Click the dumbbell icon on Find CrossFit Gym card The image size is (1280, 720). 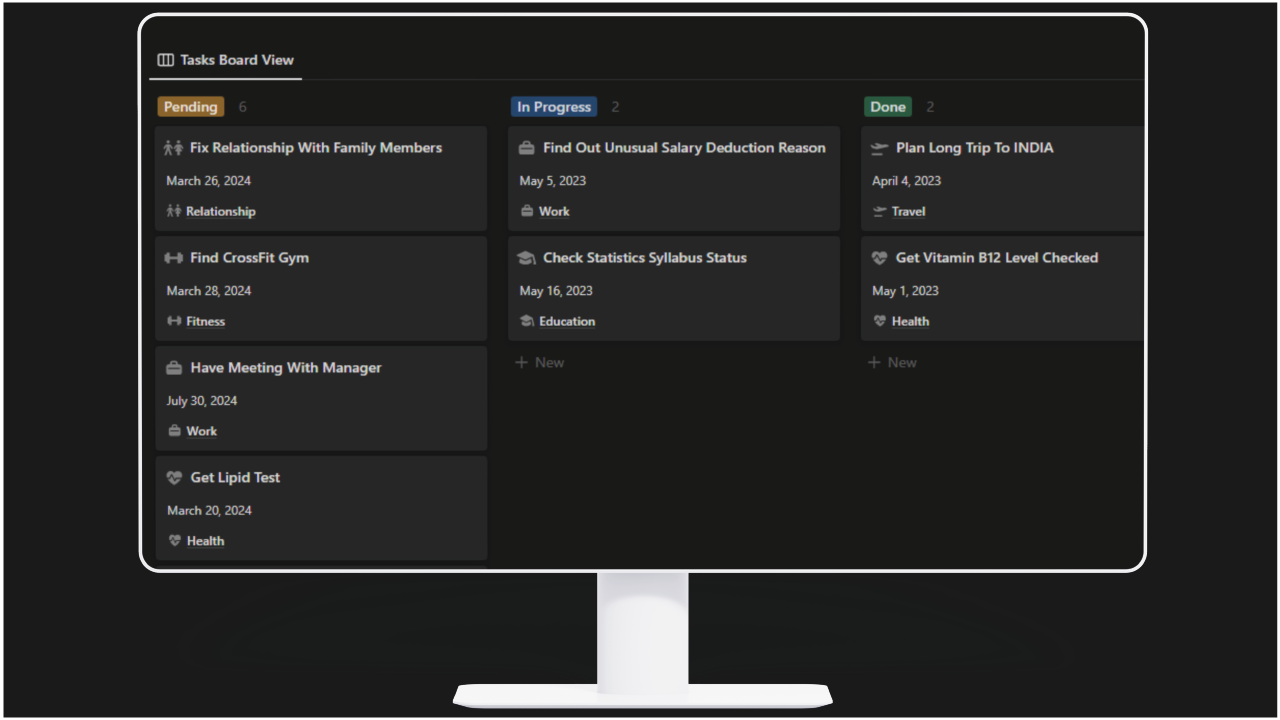(x=173, y=257)
